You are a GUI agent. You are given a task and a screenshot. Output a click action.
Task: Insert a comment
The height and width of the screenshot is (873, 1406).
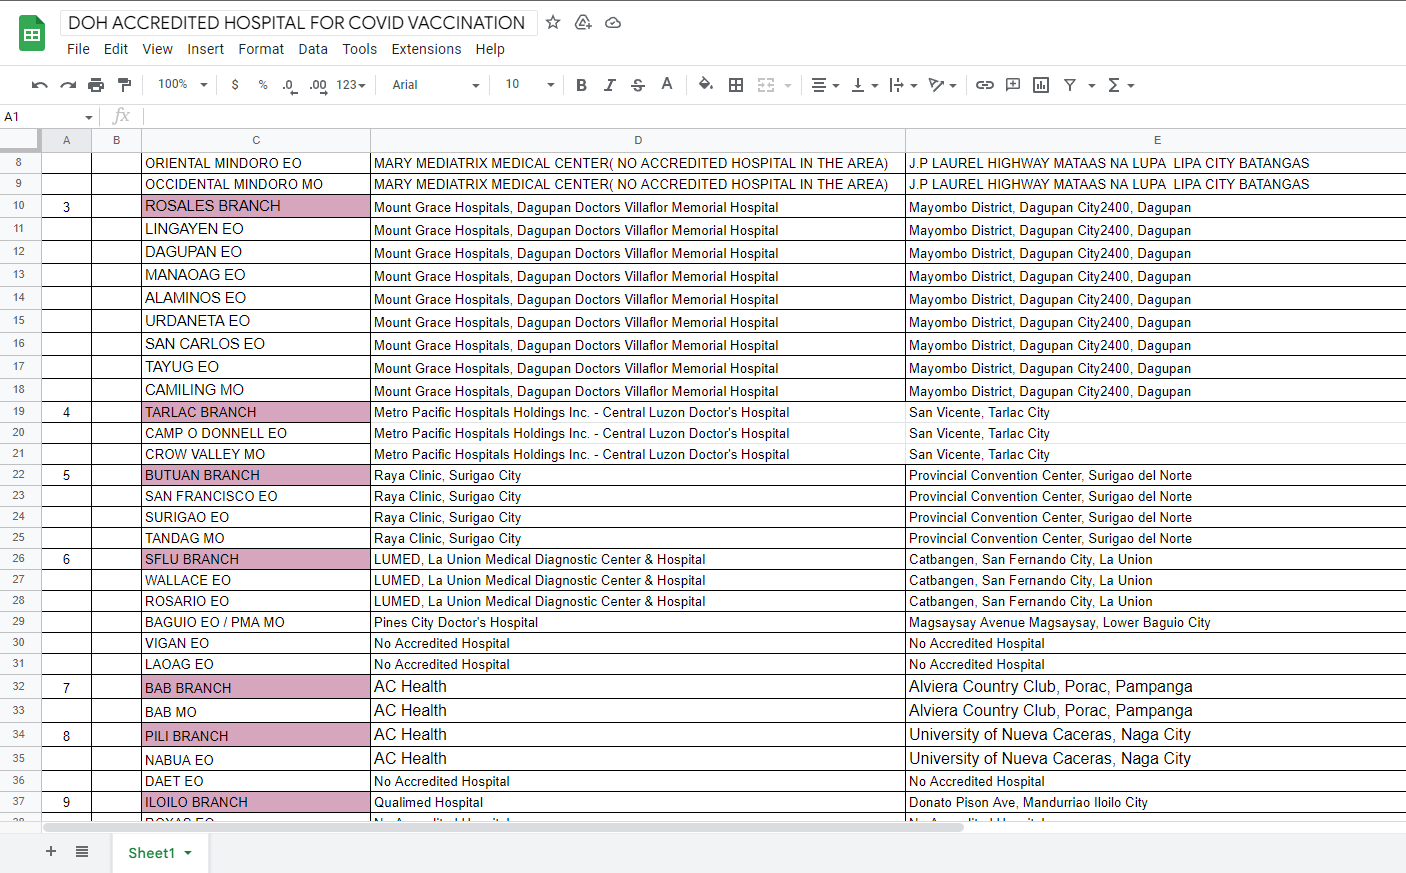[x=1013, y=85]
